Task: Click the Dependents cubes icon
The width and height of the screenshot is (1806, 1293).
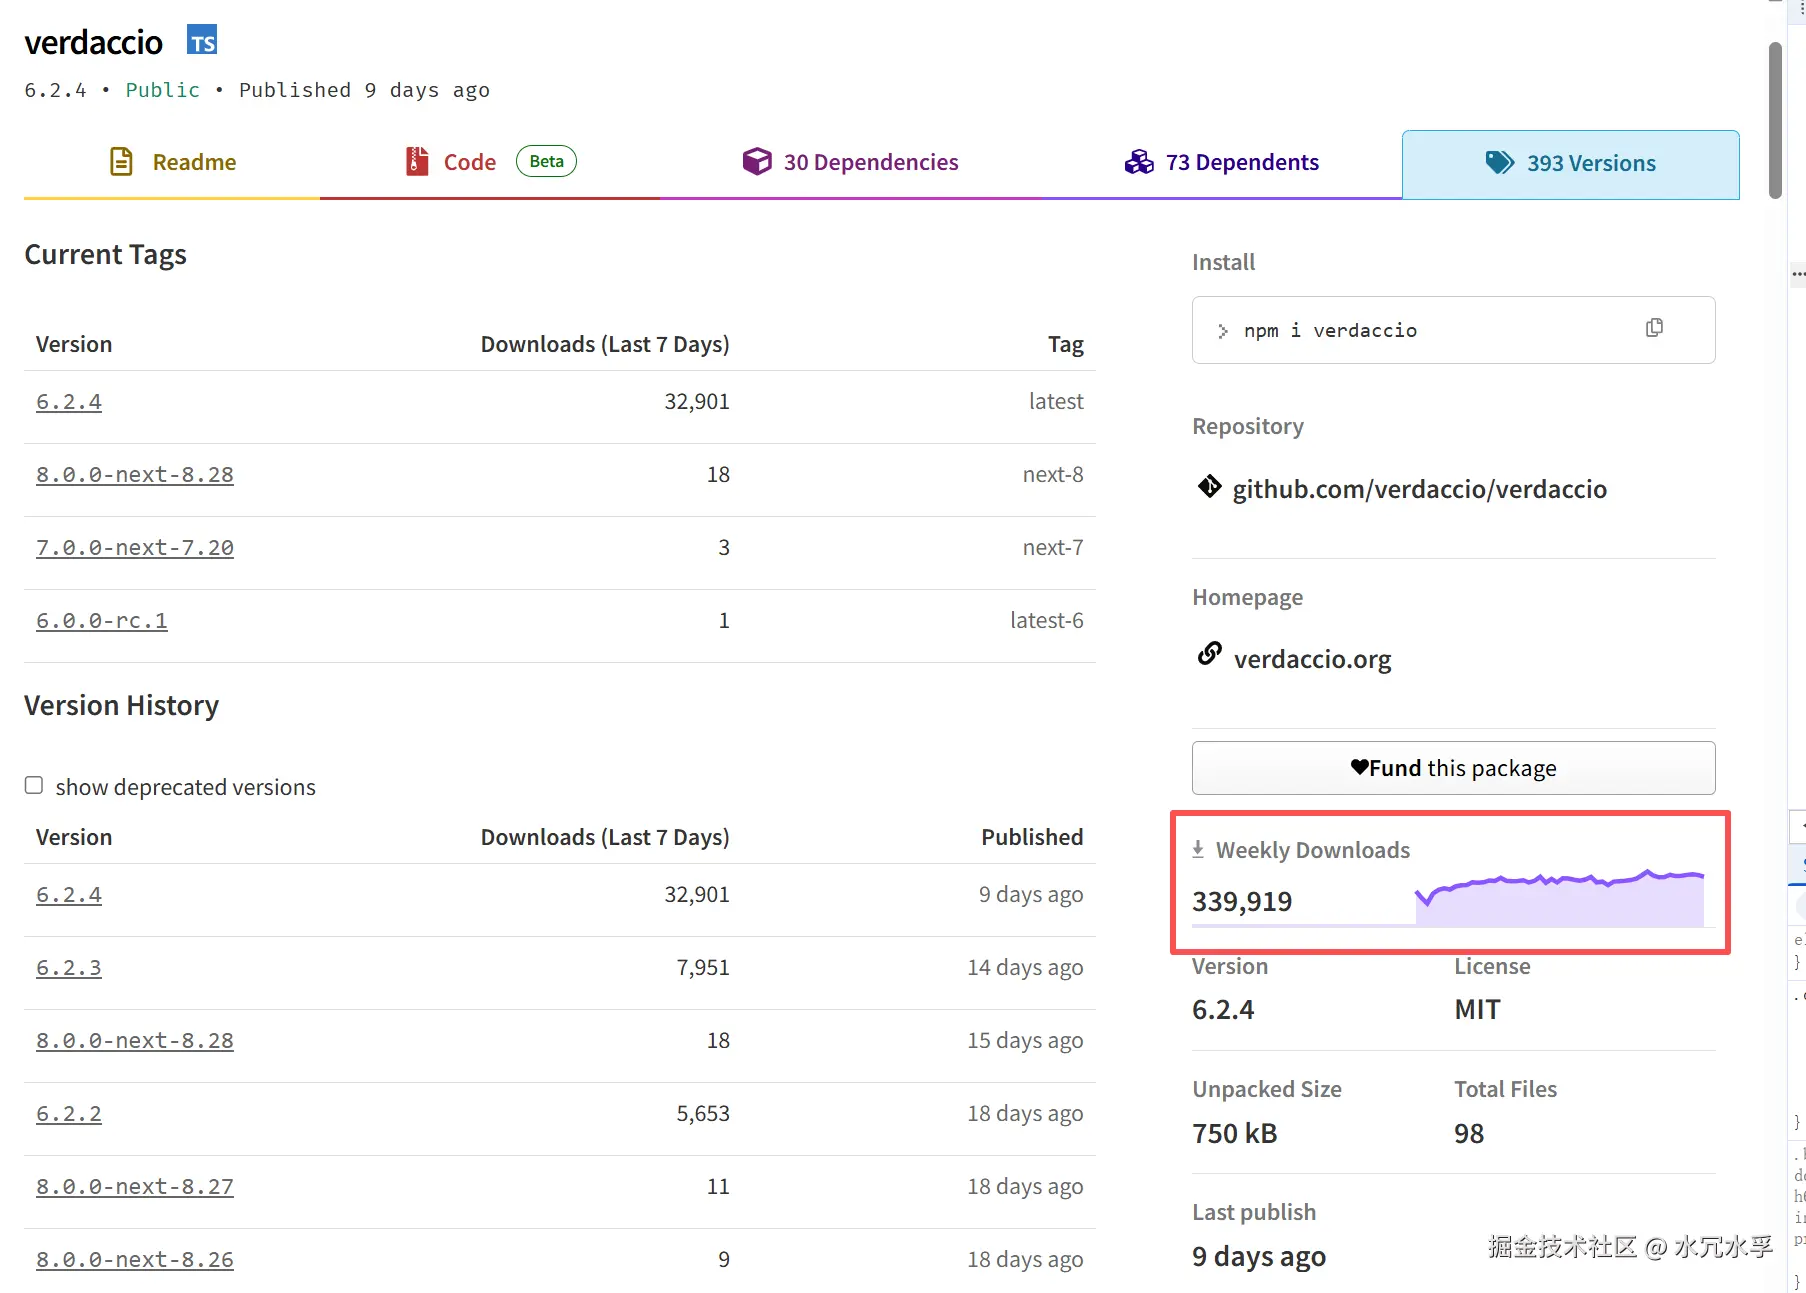Action: click(1139, 162)
